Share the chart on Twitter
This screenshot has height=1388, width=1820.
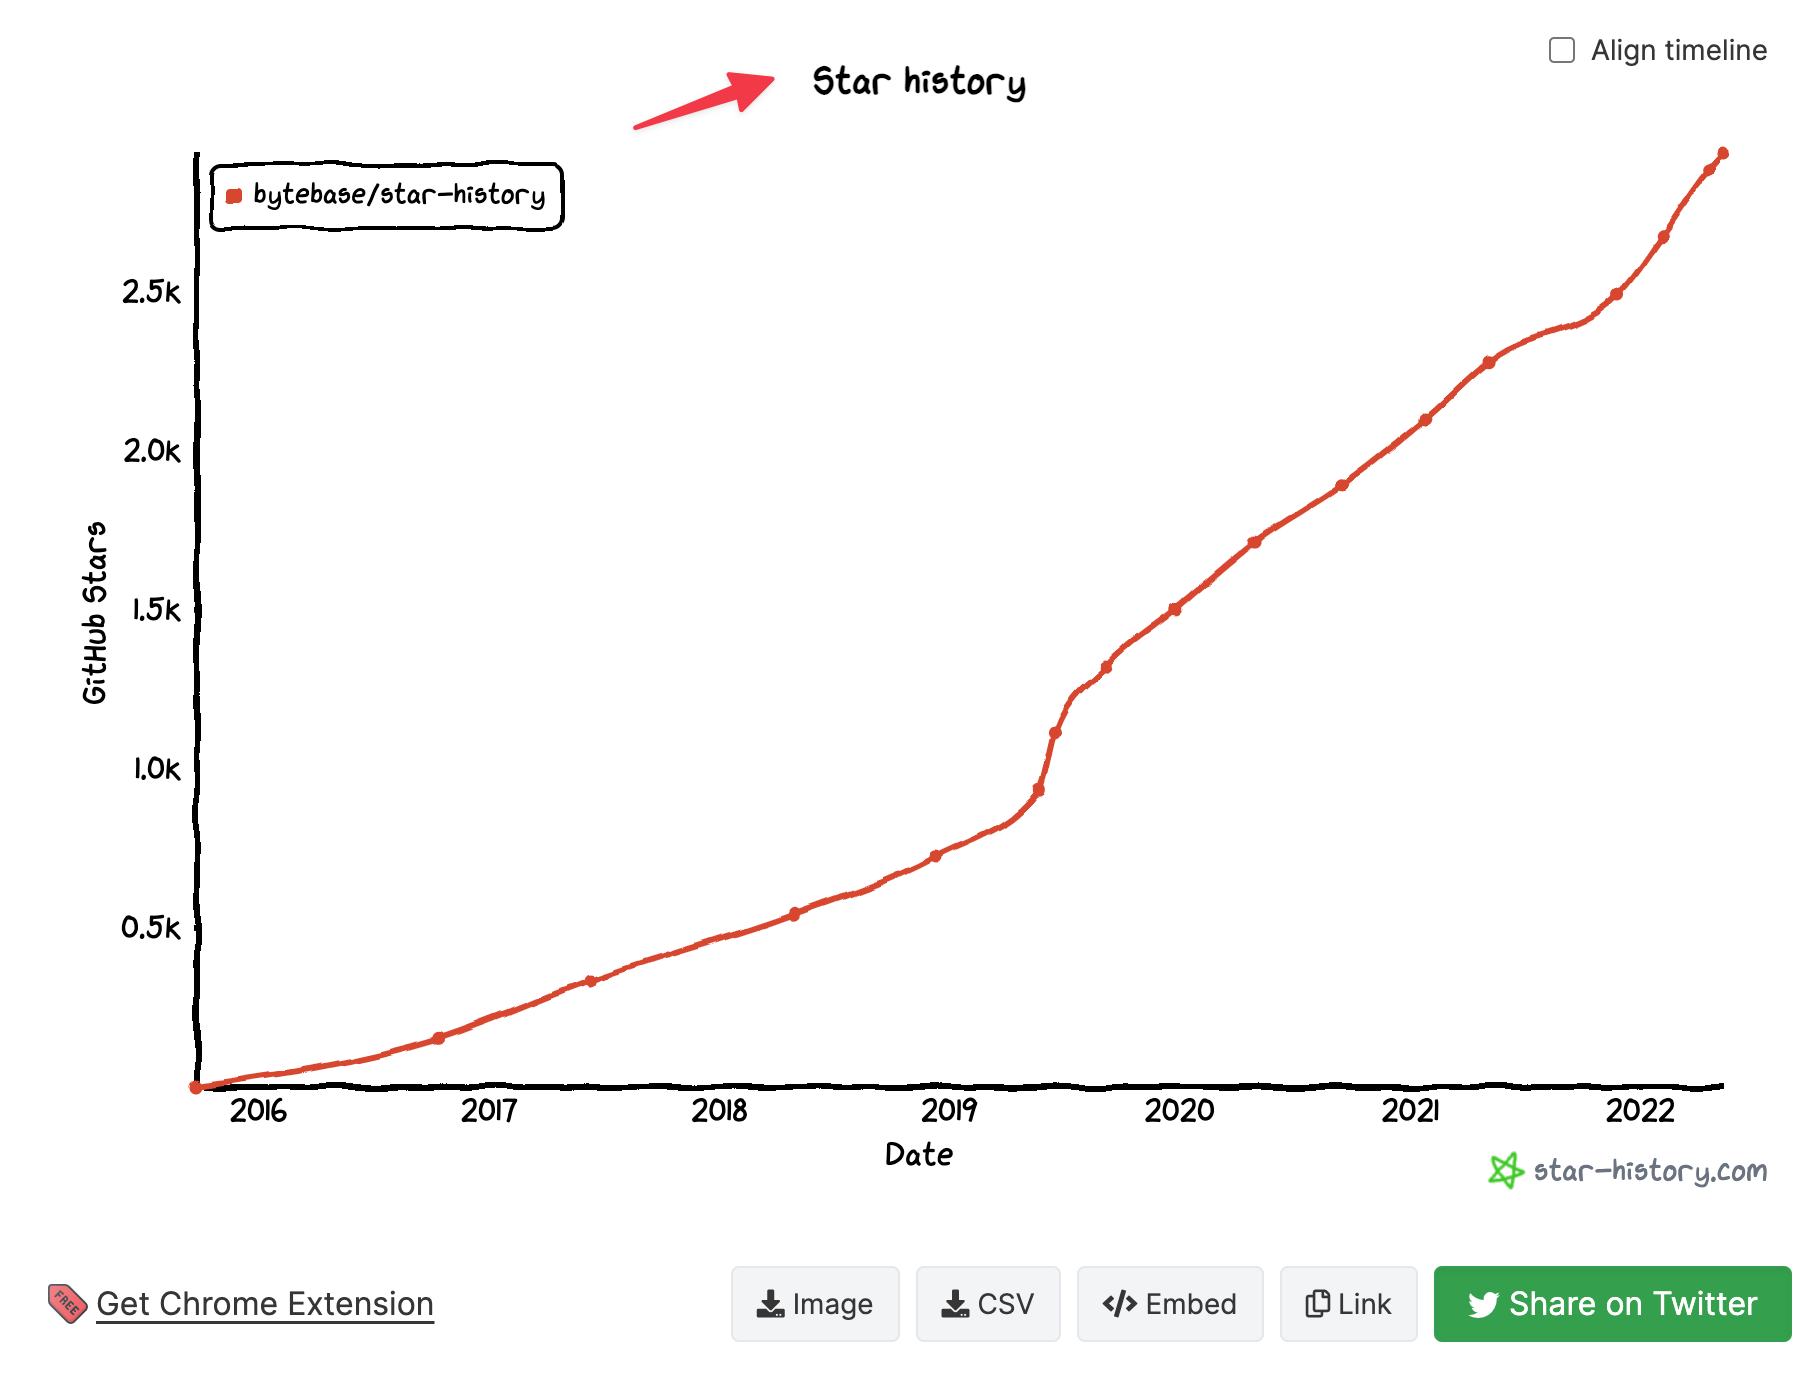(1612, 1304)
